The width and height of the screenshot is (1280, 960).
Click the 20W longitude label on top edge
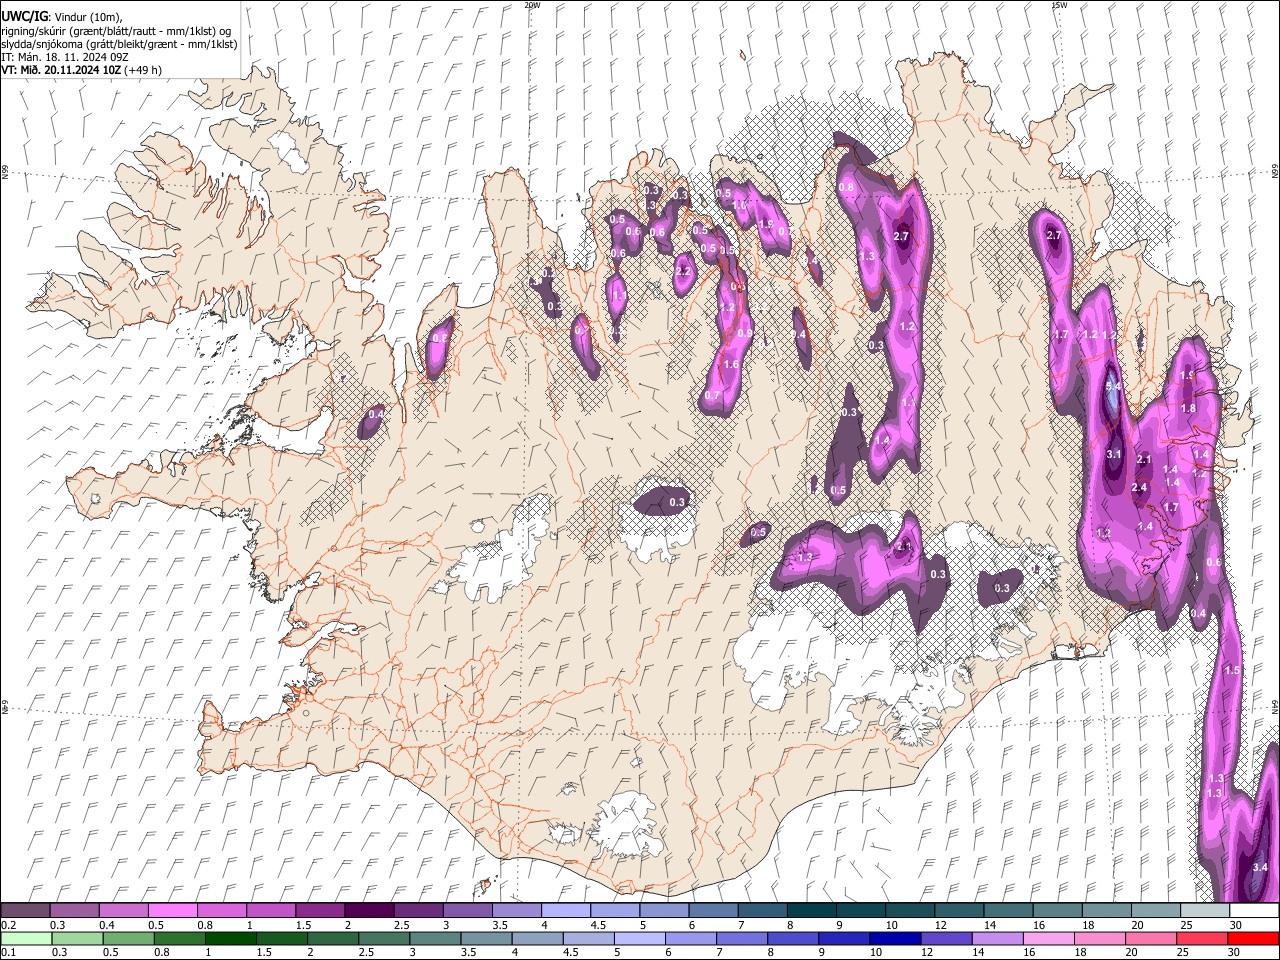point(532,5)
